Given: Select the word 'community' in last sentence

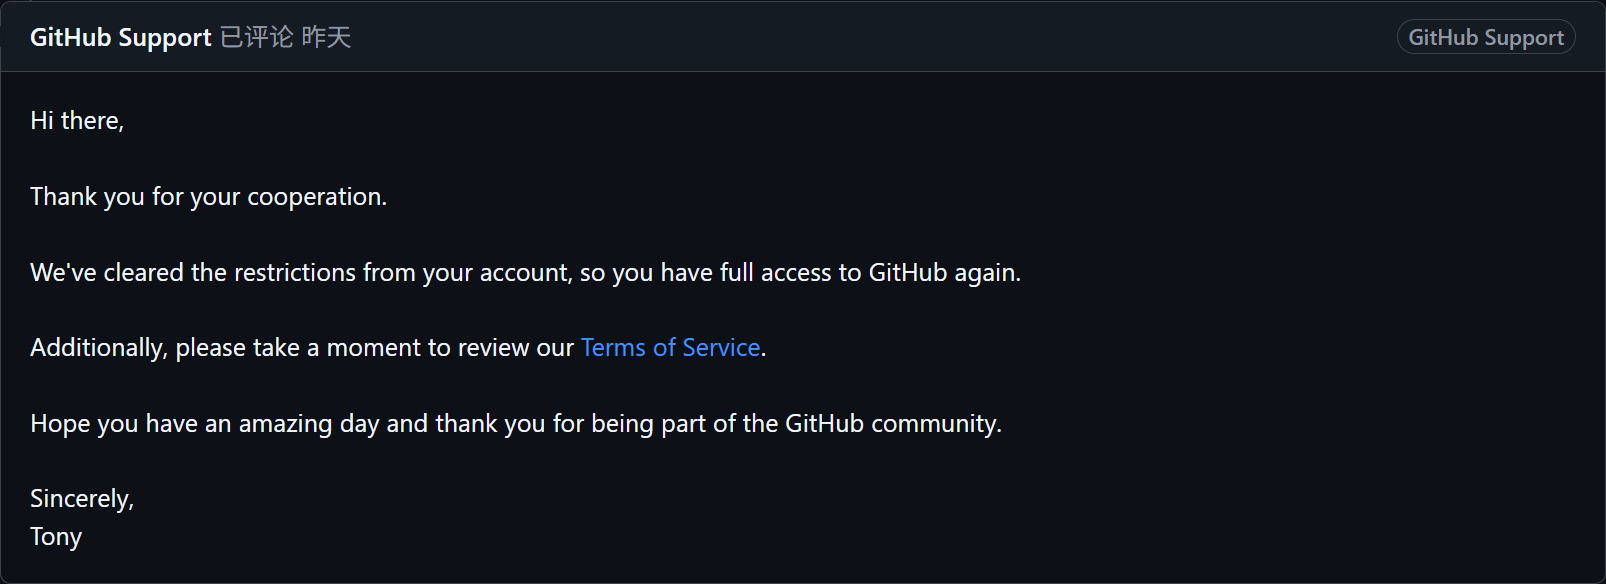Looking at the screenshot, I should [x=932, y=424].
